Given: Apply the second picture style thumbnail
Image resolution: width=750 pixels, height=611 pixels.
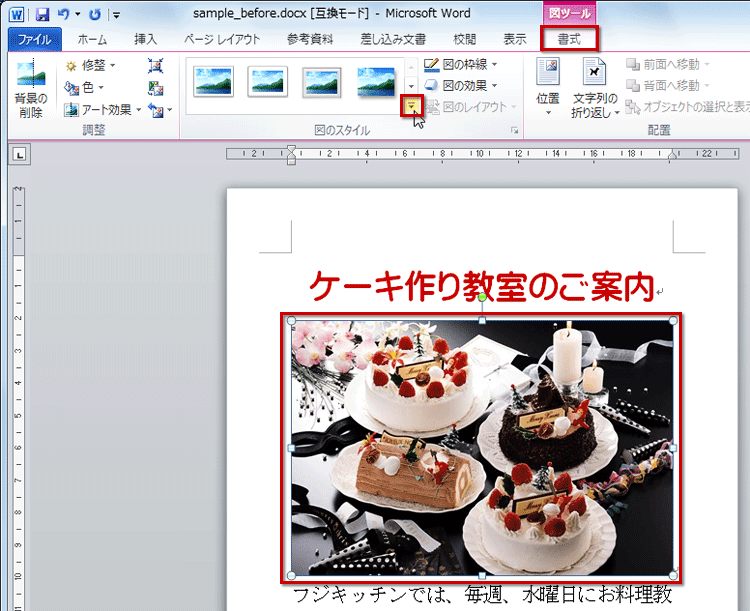Looking at the screenshot, I should pos(267,81).
